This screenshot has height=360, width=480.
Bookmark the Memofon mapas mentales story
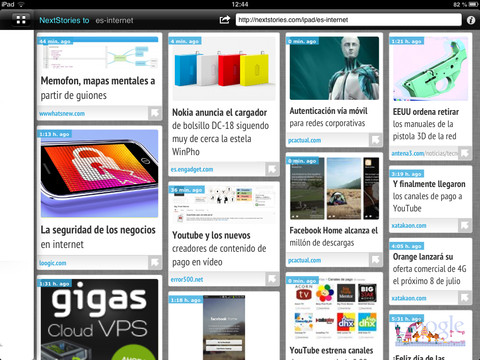tap(155, 113)
